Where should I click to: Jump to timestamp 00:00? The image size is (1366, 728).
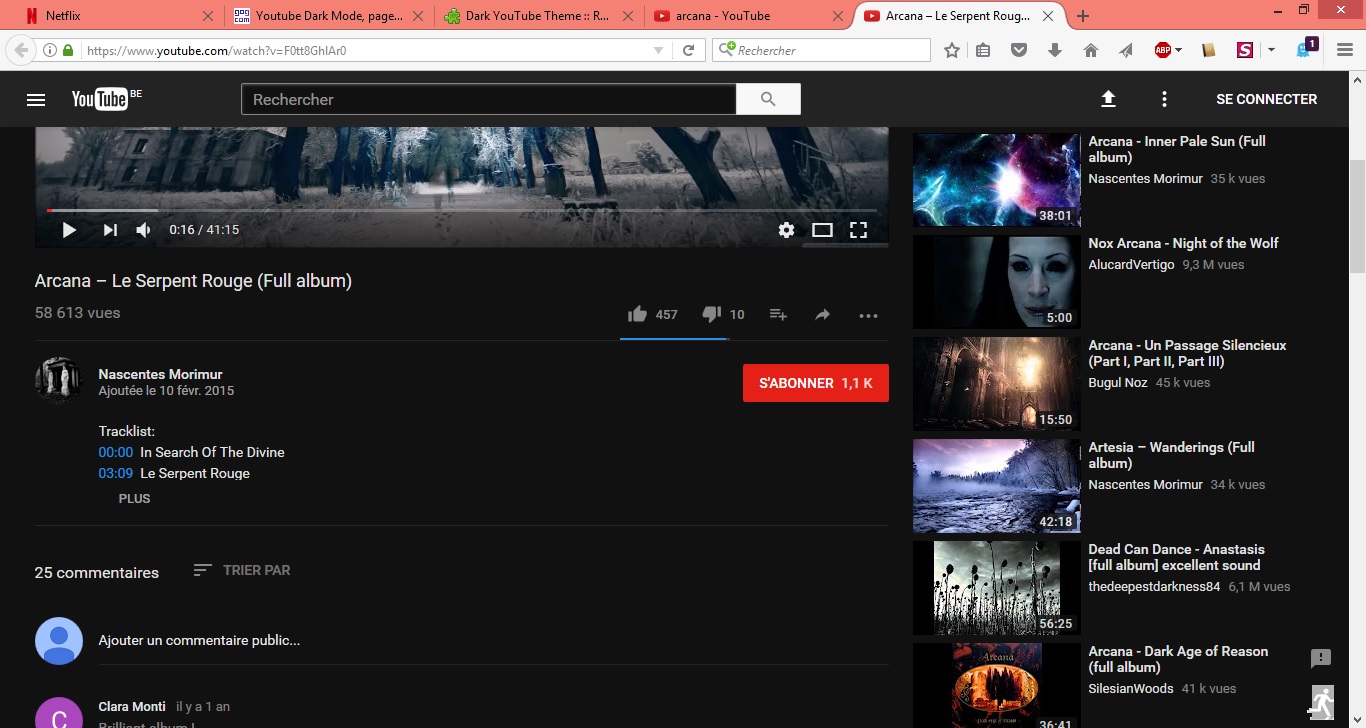click(115, 452)
